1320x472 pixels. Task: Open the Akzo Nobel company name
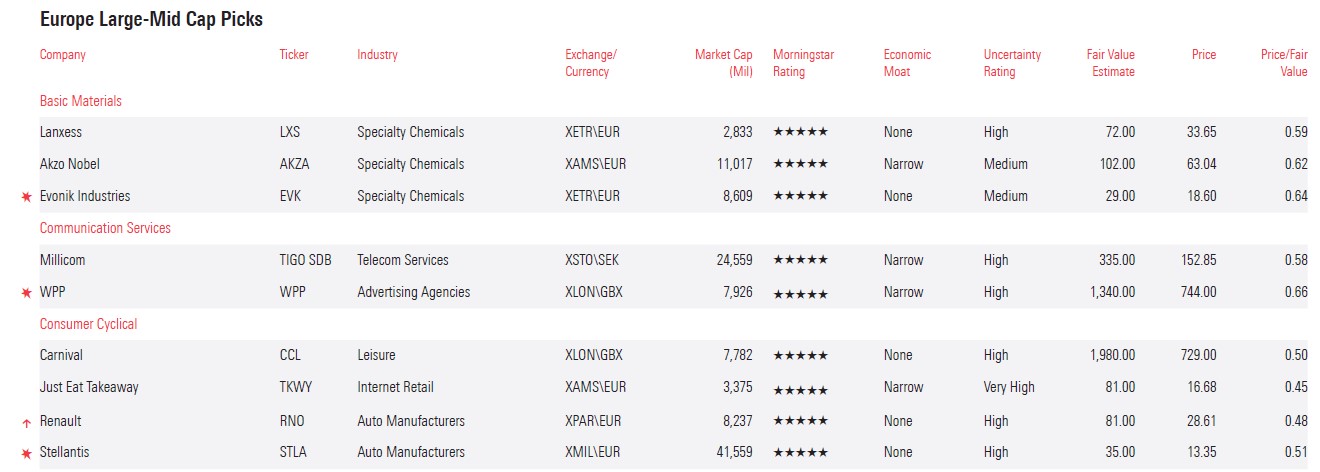(x=70, y=164)
